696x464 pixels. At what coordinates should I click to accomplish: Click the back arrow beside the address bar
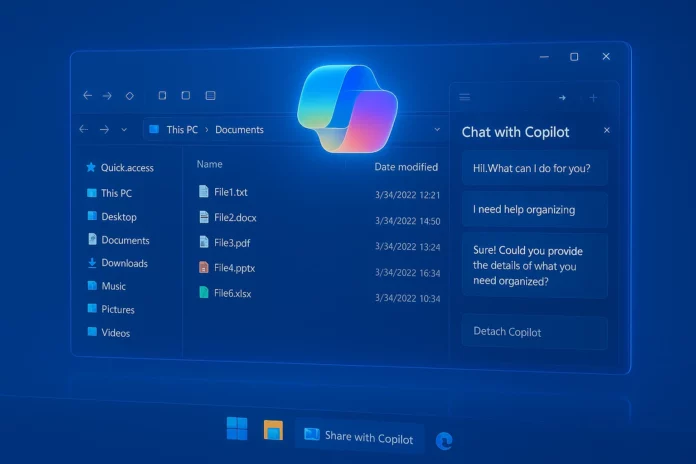(x=83, y=129)
